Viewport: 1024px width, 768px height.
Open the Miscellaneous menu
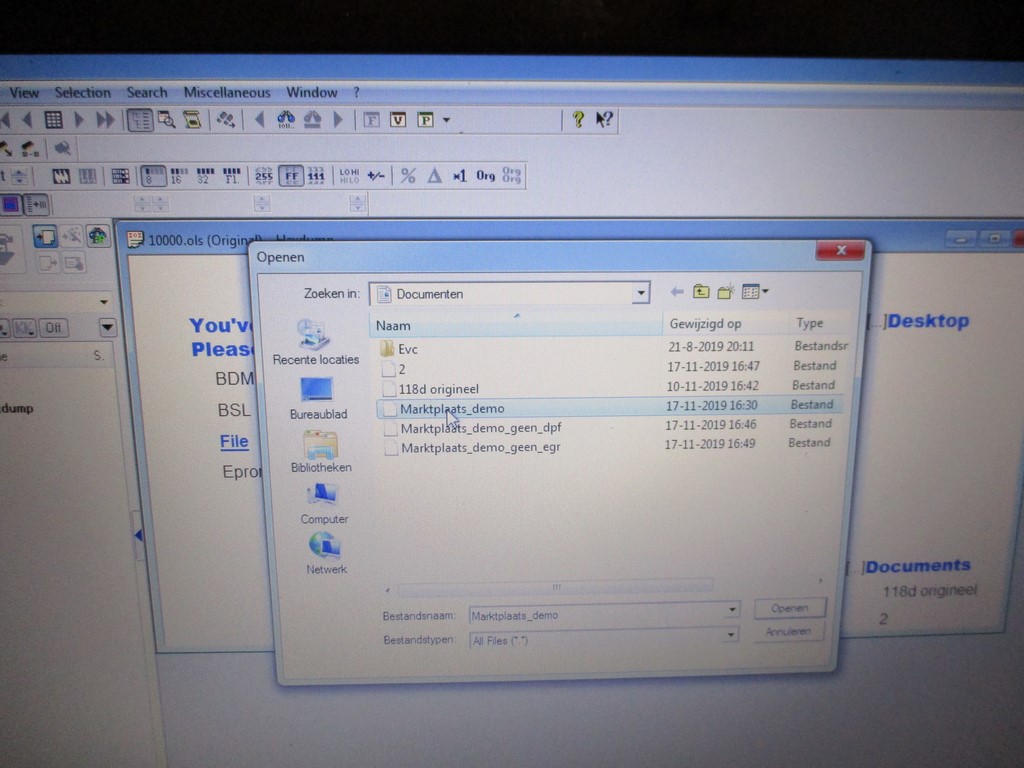tap(227, 92)
